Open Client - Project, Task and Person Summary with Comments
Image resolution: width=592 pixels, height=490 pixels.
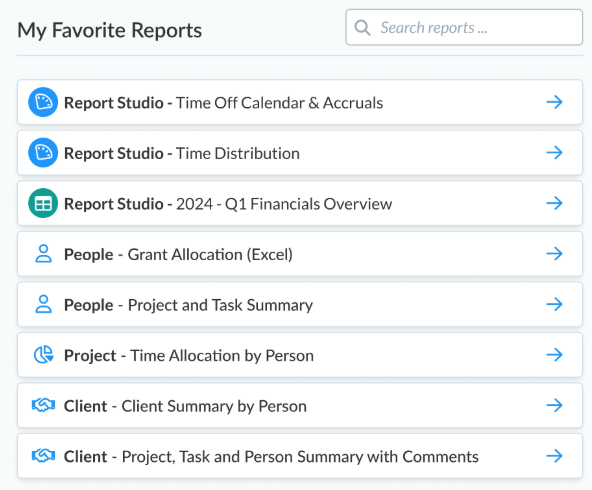300,456
